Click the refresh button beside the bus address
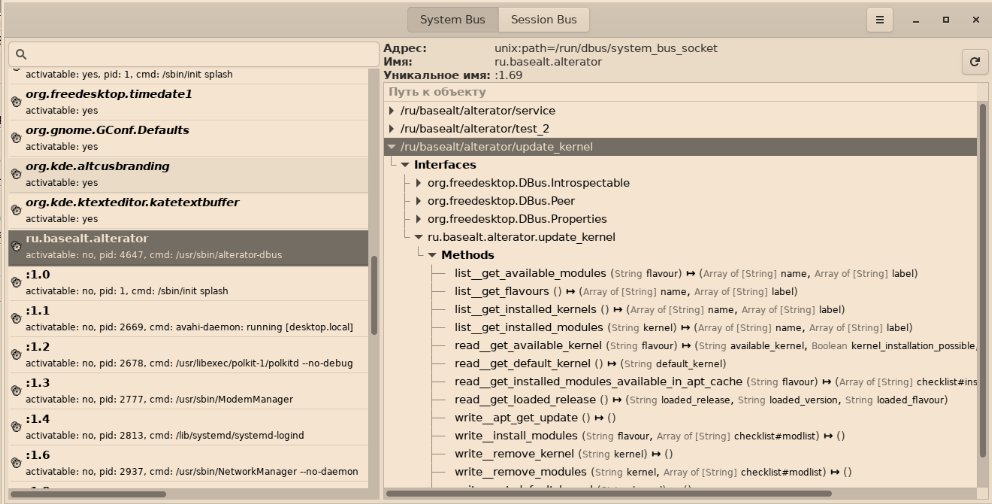This screenshot has width=992, height=504. pos(974,62)
